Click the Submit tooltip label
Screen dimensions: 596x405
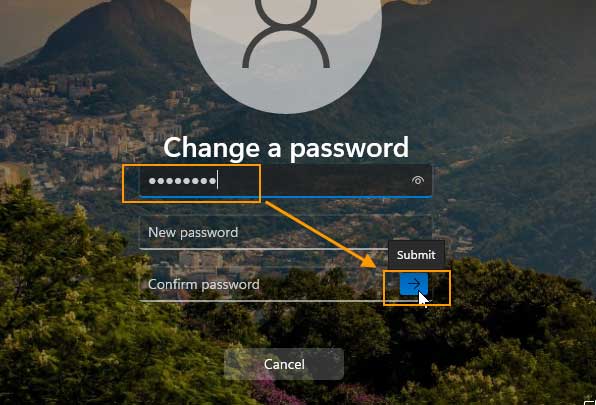coord(416,255)
